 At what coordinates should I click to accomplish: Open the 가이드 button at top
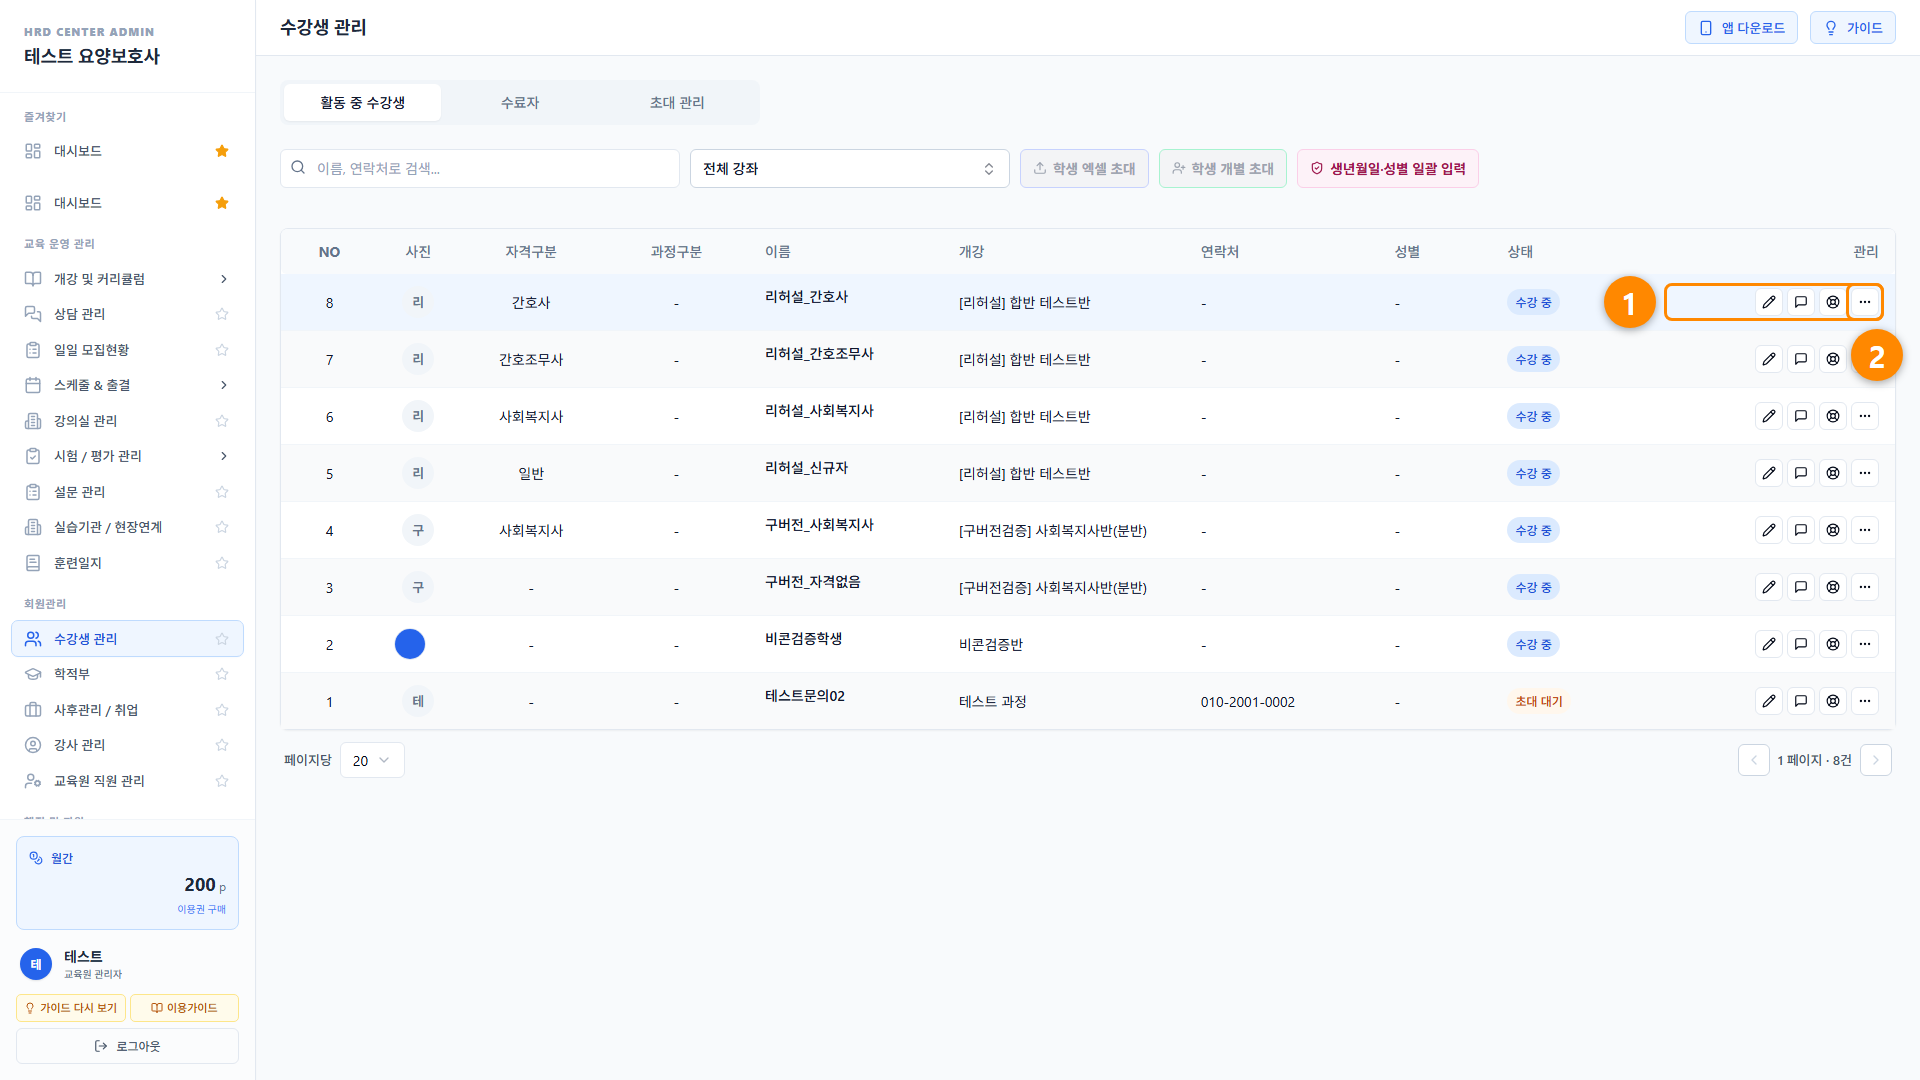(1852, 28)
